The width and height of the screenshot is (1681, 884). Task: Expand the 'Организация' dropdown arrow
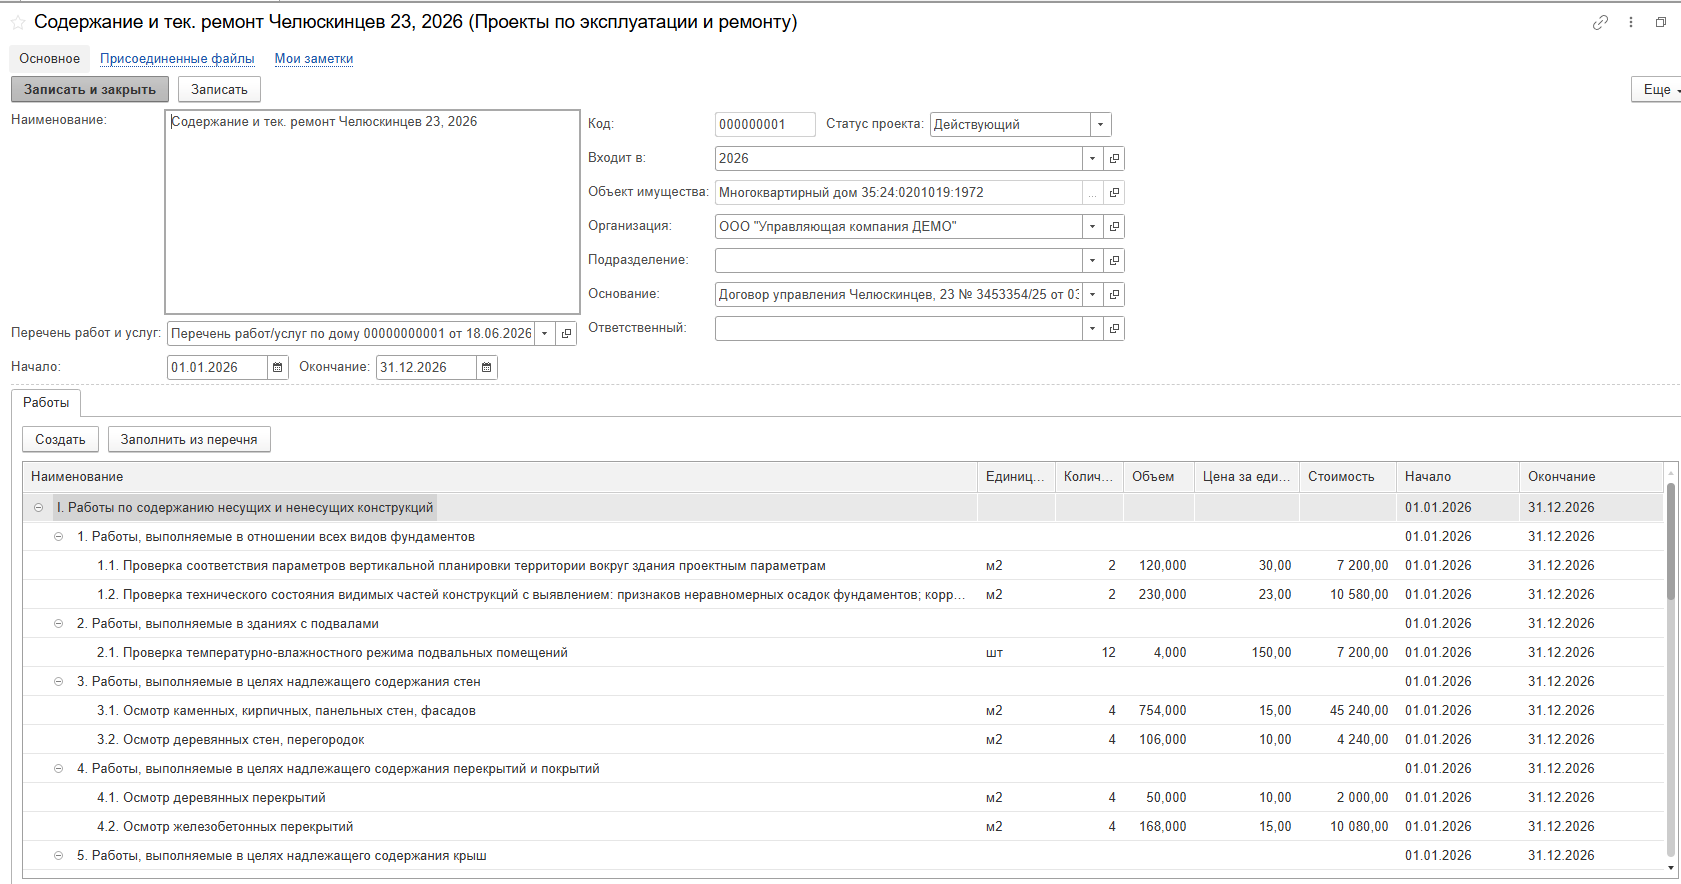pyautogui.click(x=1092, y=226)
